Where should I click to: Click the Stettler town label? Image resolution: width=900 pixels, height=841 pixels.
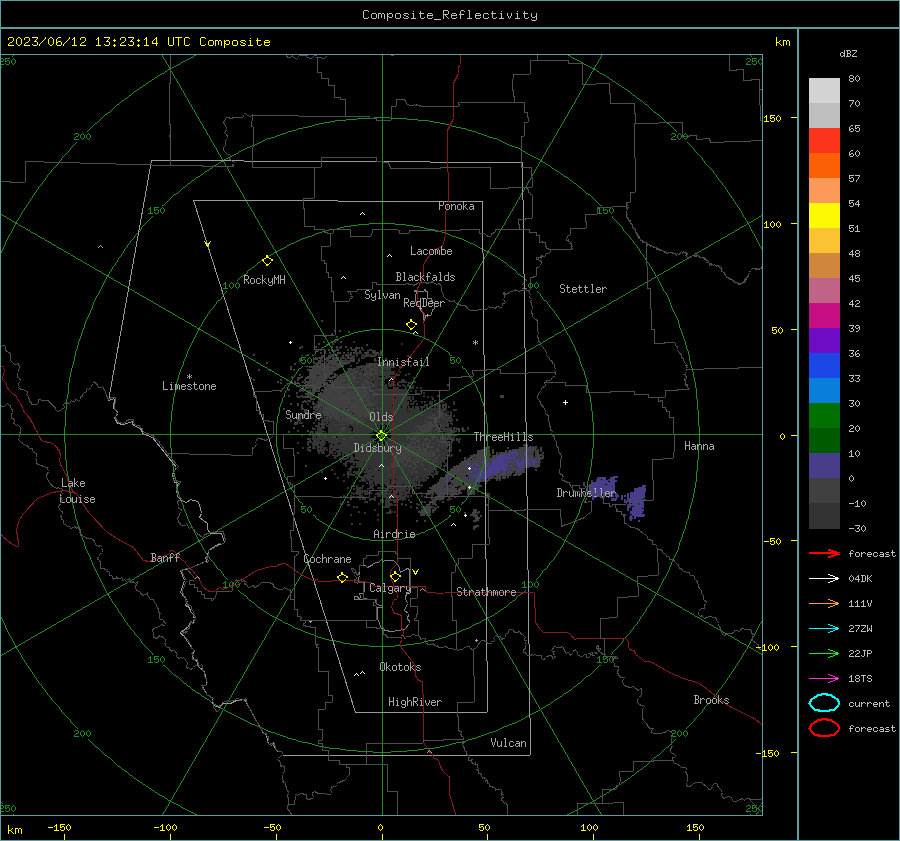click(x=583, y=289)
